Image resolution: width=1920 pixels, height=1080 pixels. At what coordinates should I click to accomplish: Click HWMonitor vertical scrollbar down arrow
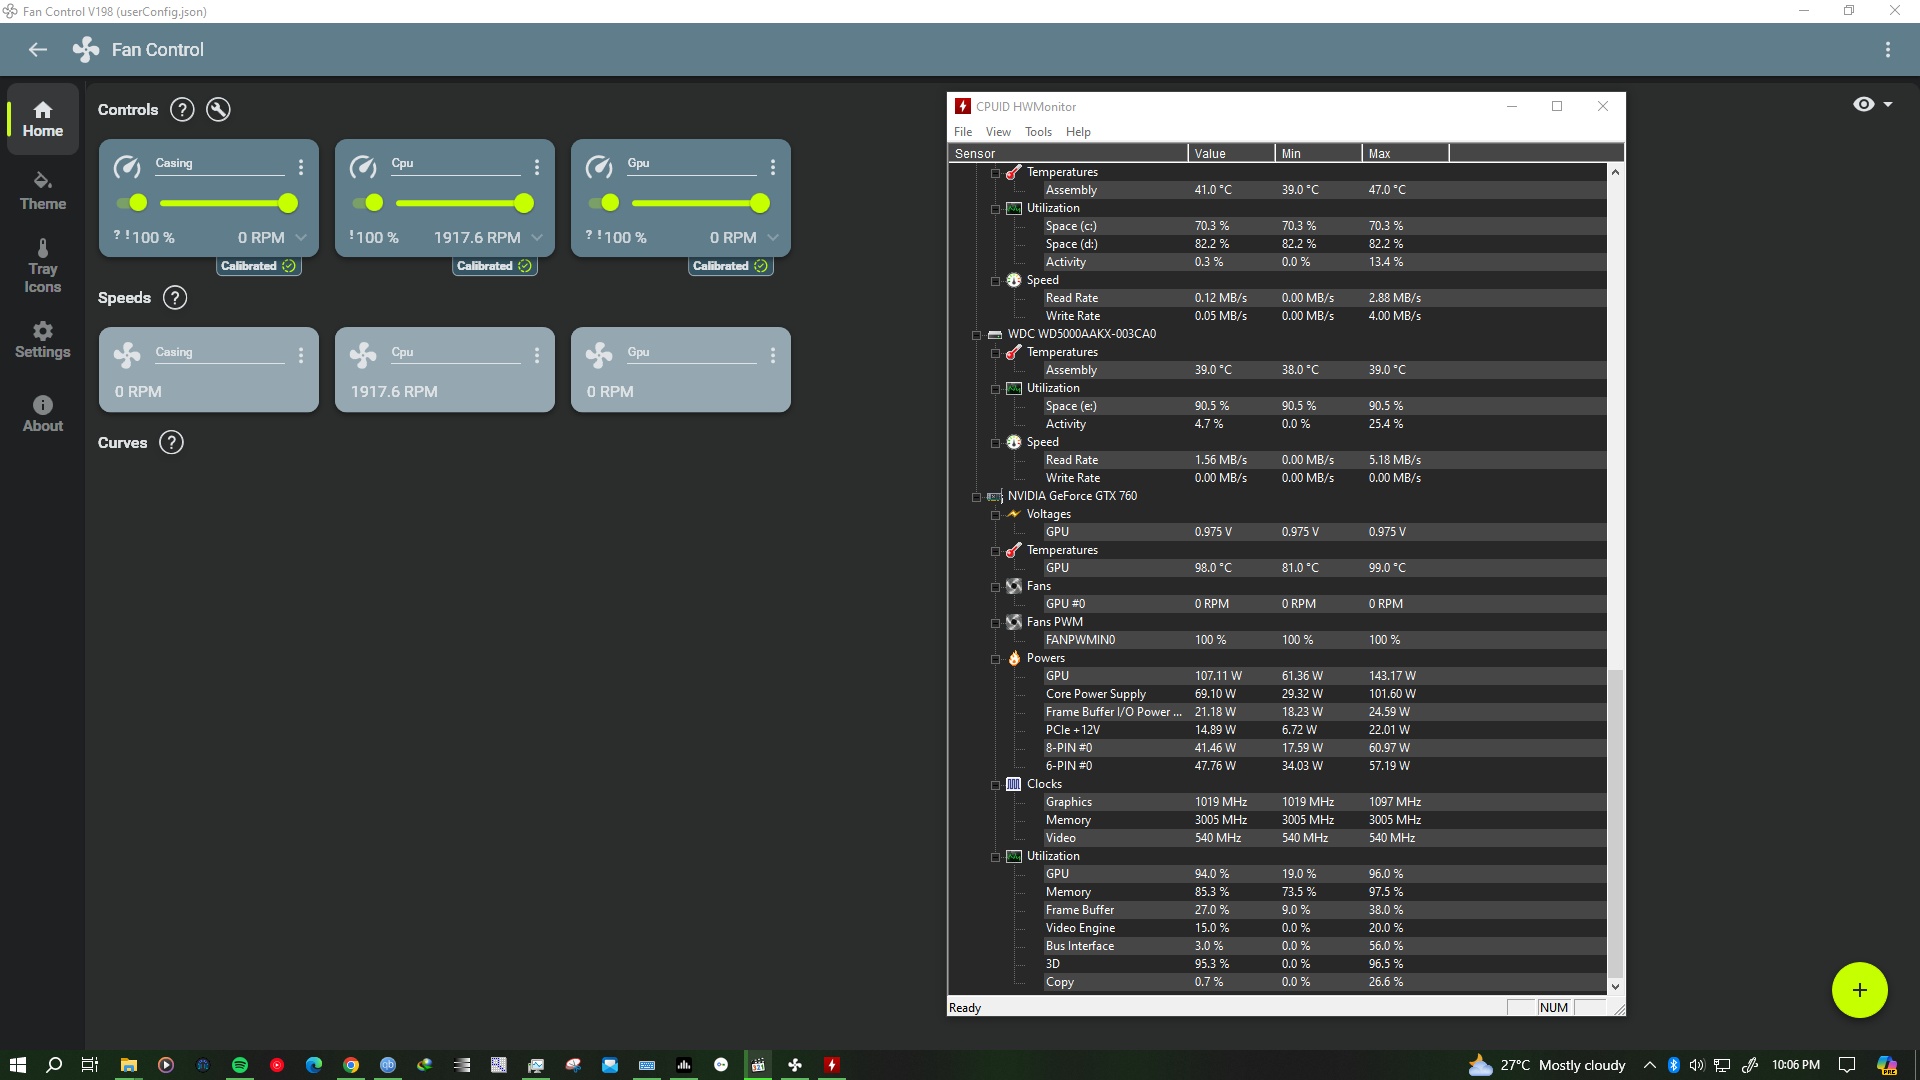(x=1615, y=986)
